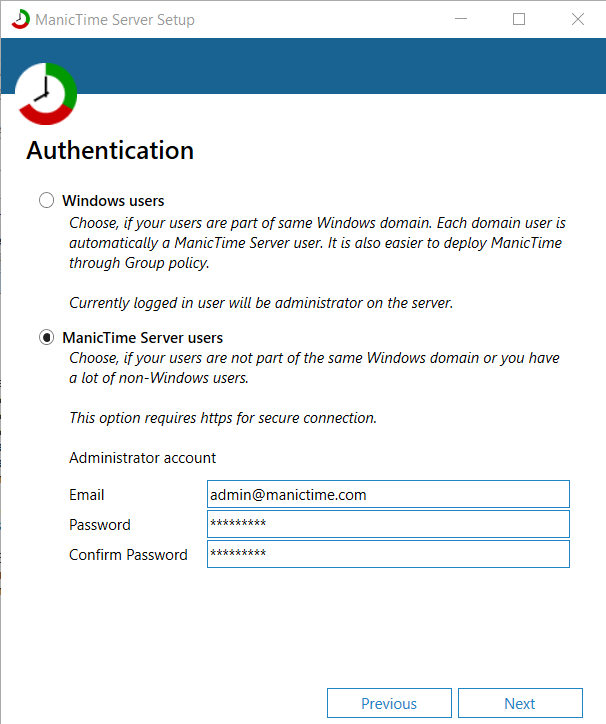Click the 'ManicTime Server users' label text
The image size is (606, 724).
143,338
